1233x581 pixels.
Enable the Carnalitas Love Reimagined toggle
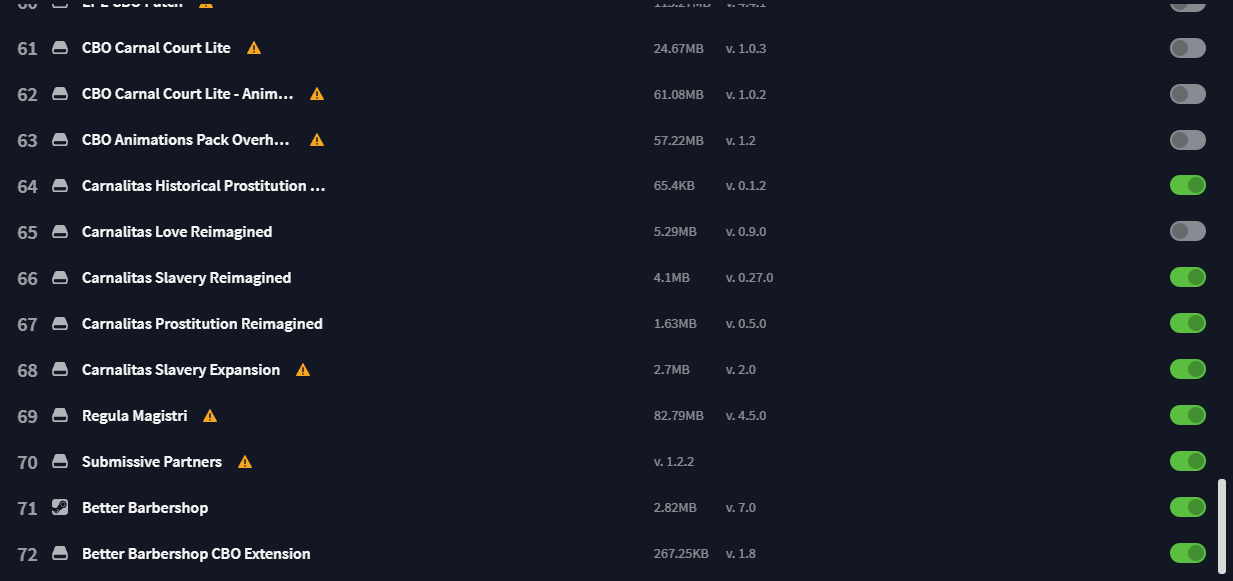(1188, 231)
